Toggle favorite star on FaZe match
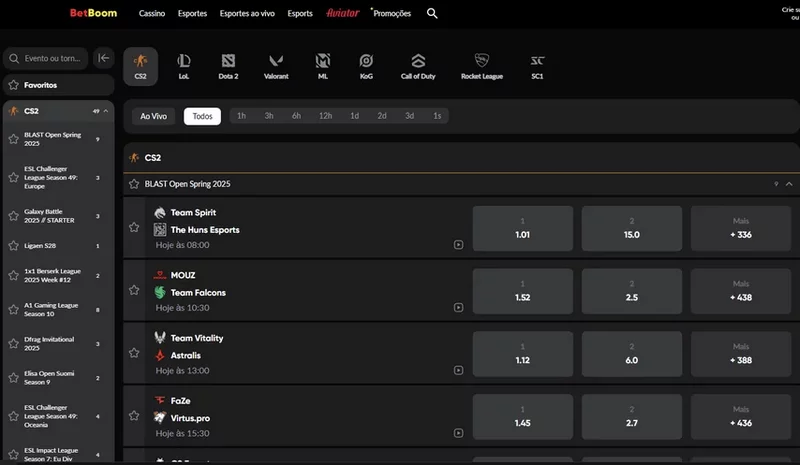This screenshot has height=465, width=800. tap(134, 415)
